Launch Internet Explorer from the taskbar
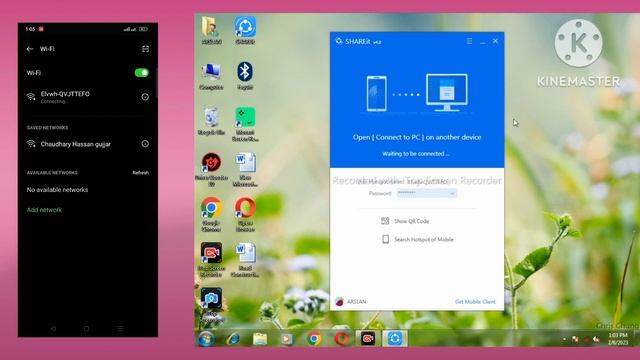640x360 pixels. (x=233, y=339)
